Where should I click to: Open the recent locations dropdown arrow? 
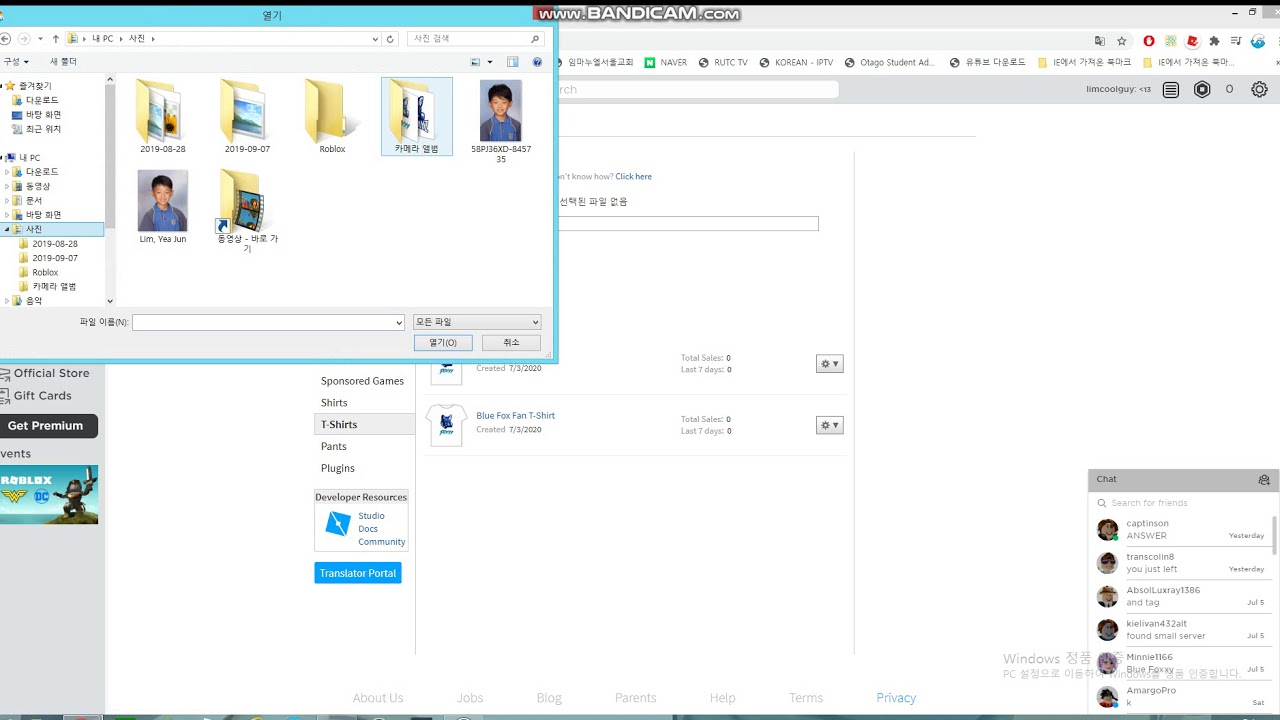click(x=39, y=39)
